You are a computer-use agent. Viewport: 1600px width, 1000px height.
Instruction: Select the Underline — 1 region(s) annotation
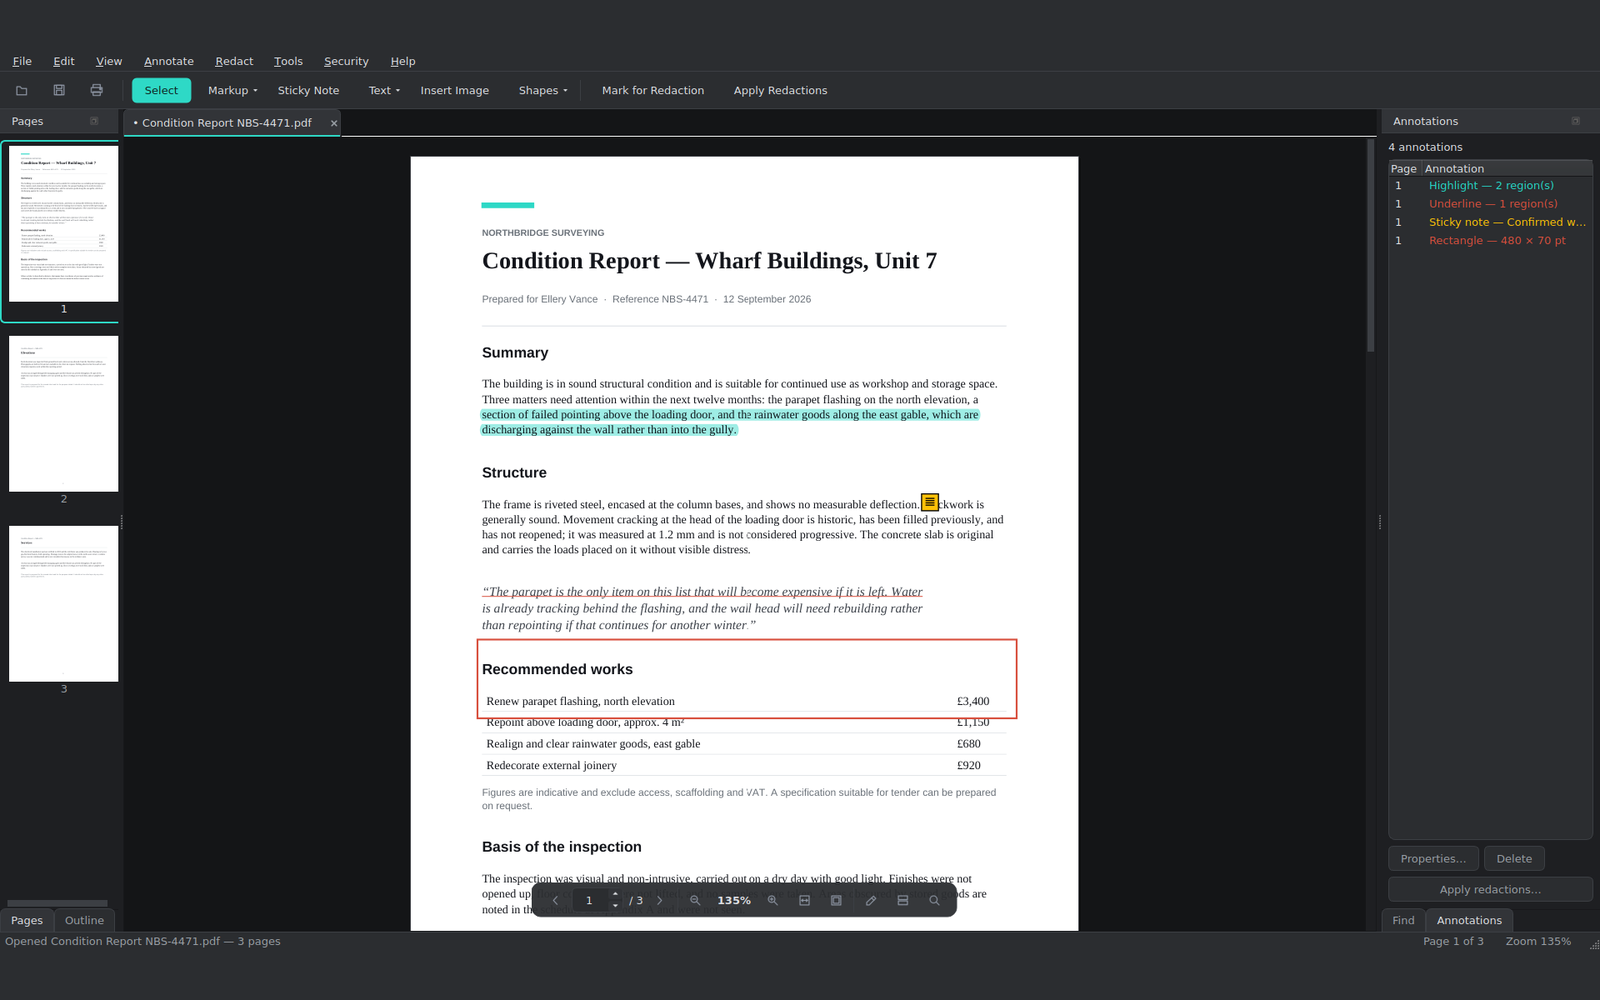[x=1490, y=204]
